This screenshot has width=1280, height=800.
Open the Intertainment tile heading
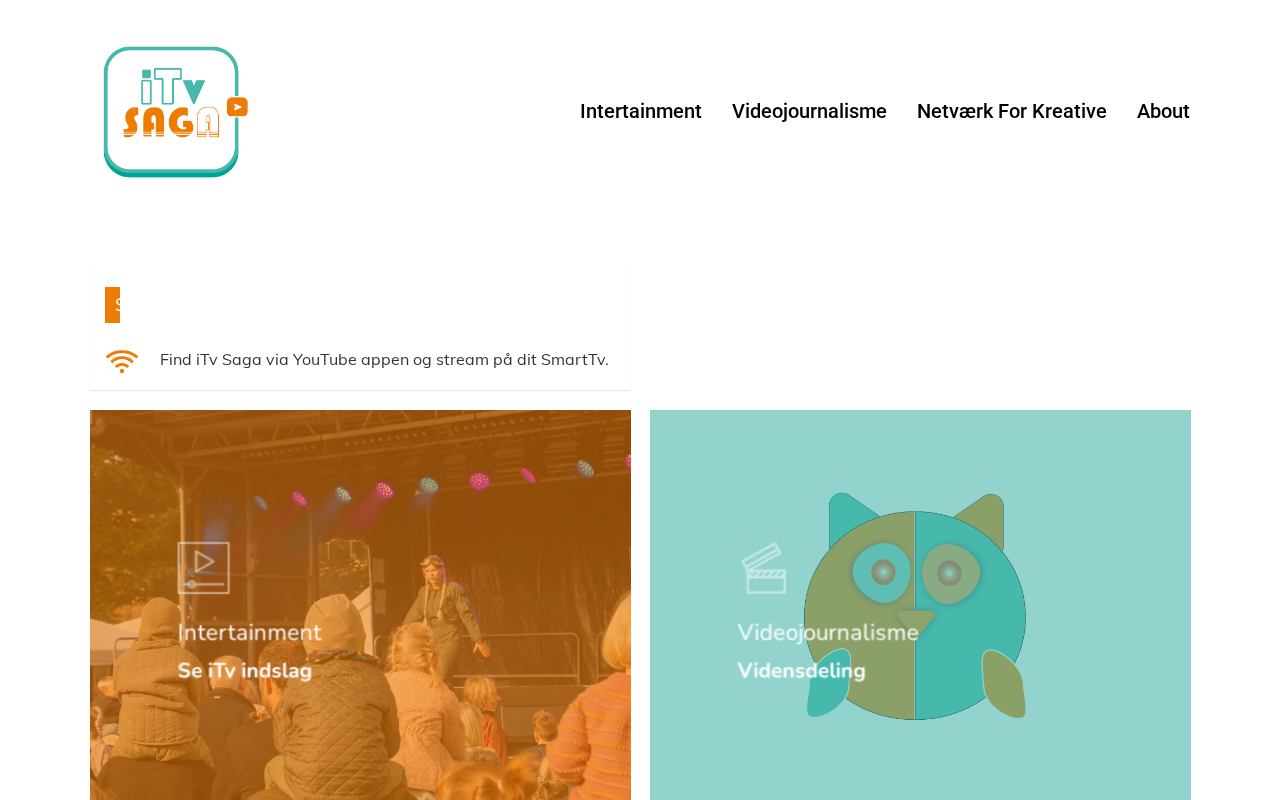[x=250, y=633]
